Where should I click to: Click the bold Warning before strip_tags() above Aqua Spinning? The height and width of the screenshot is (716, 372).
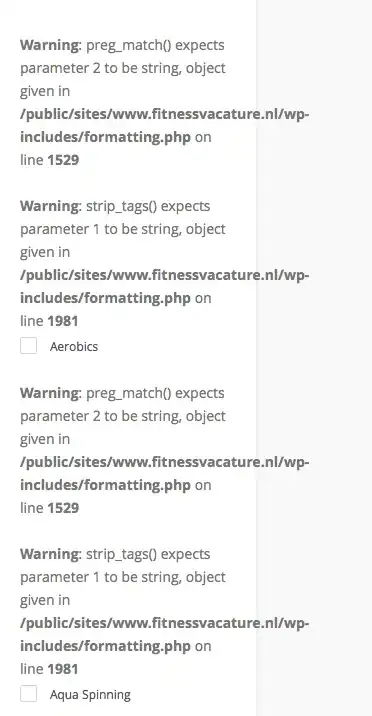[x=50, y=554]
